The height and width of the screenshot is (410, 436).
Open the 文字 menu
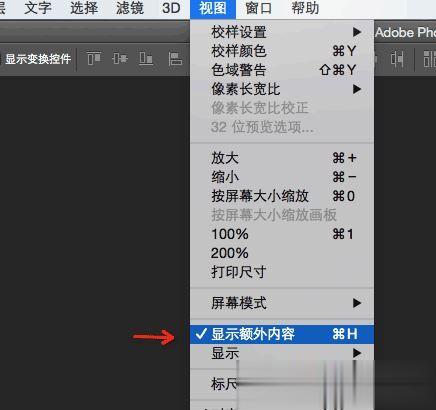(x=38, y=8)
